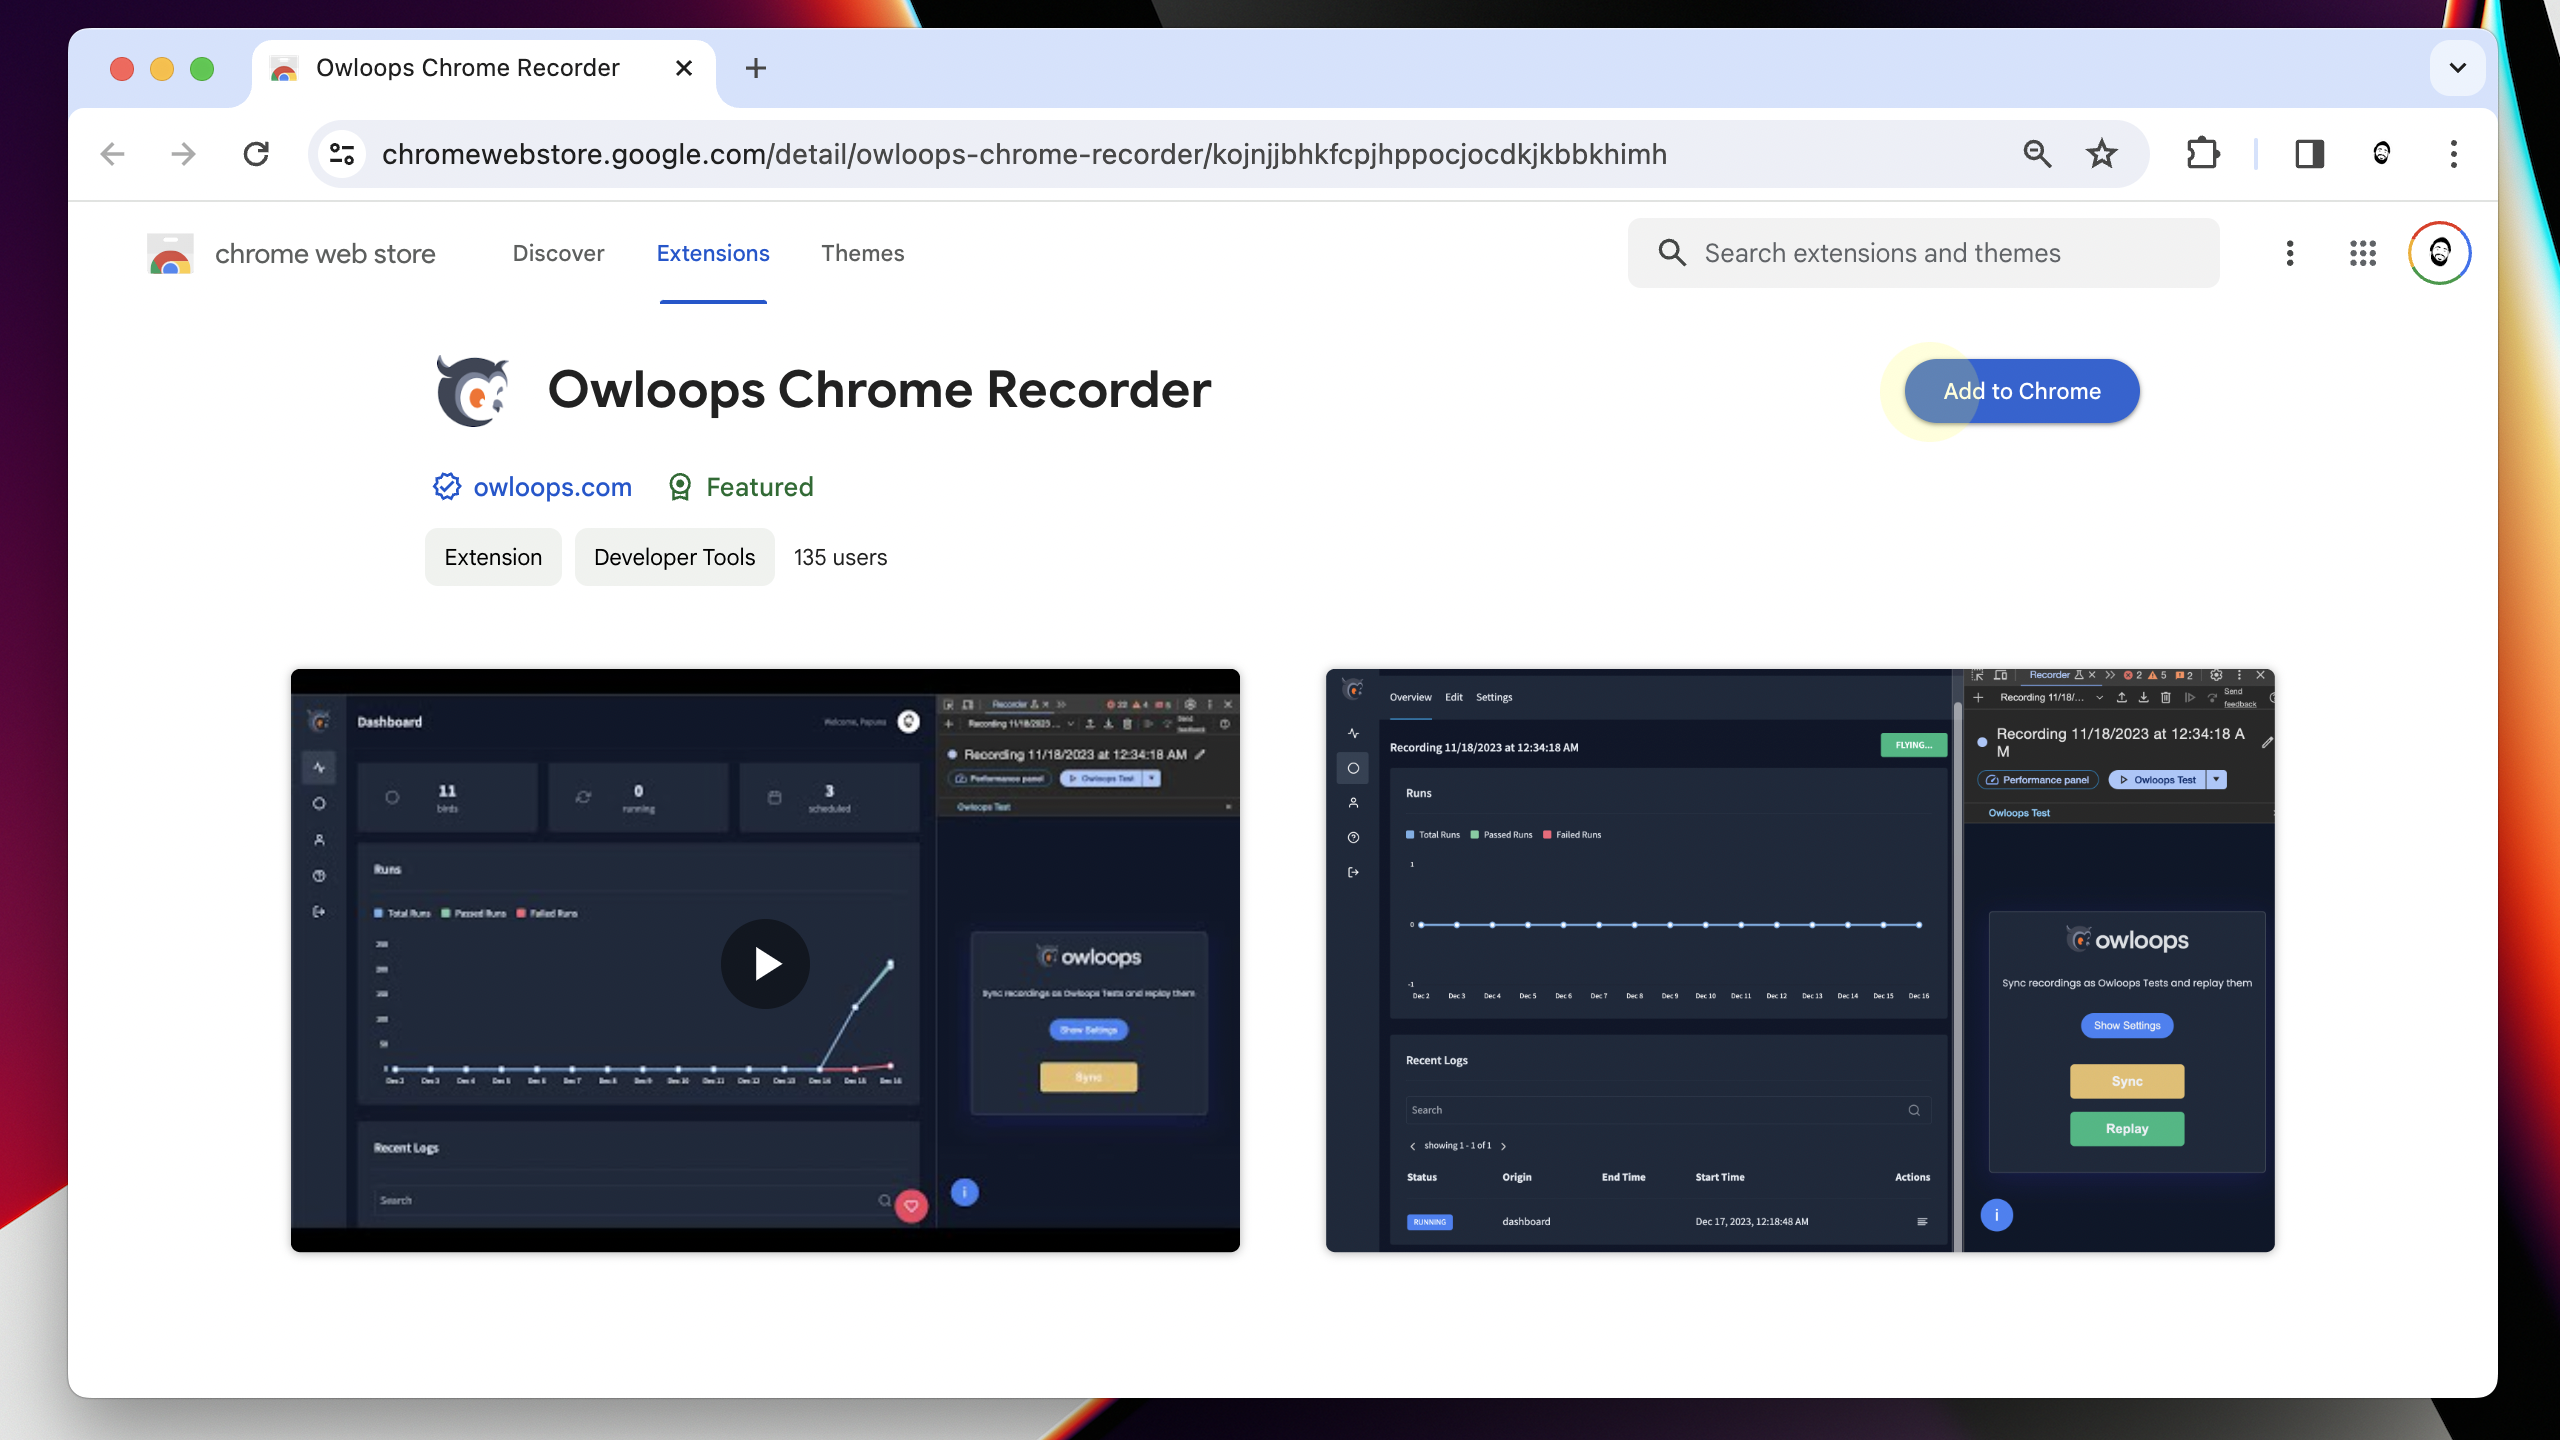This screenshot has height=1440, width=2560.
Task: Click the 135 users text
Action: (840, 557)
